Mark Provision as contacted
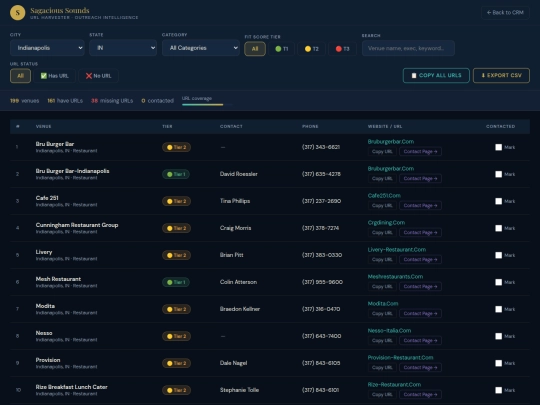This screenshot has height=405, width=540. pos(498,363)
